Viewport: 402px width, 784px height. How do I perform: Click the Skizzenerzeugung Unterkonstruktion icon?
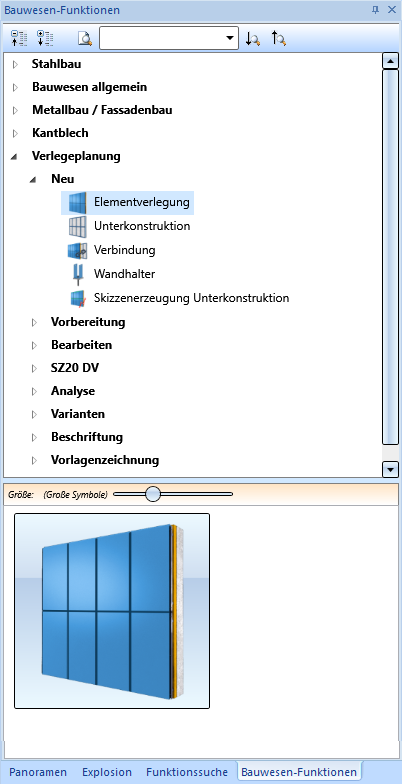78,298
